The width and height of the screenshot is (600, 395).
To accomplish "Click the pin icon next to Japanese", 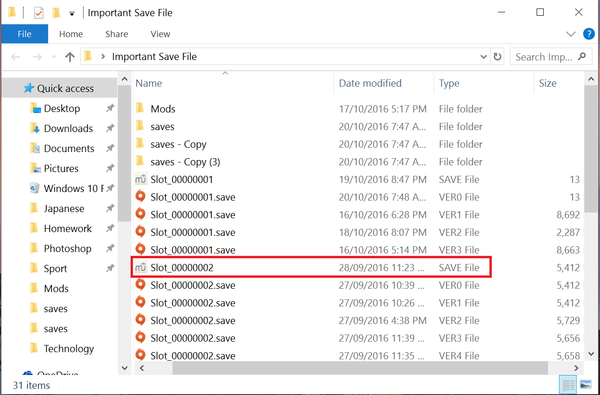I will (x=110, y=208).
